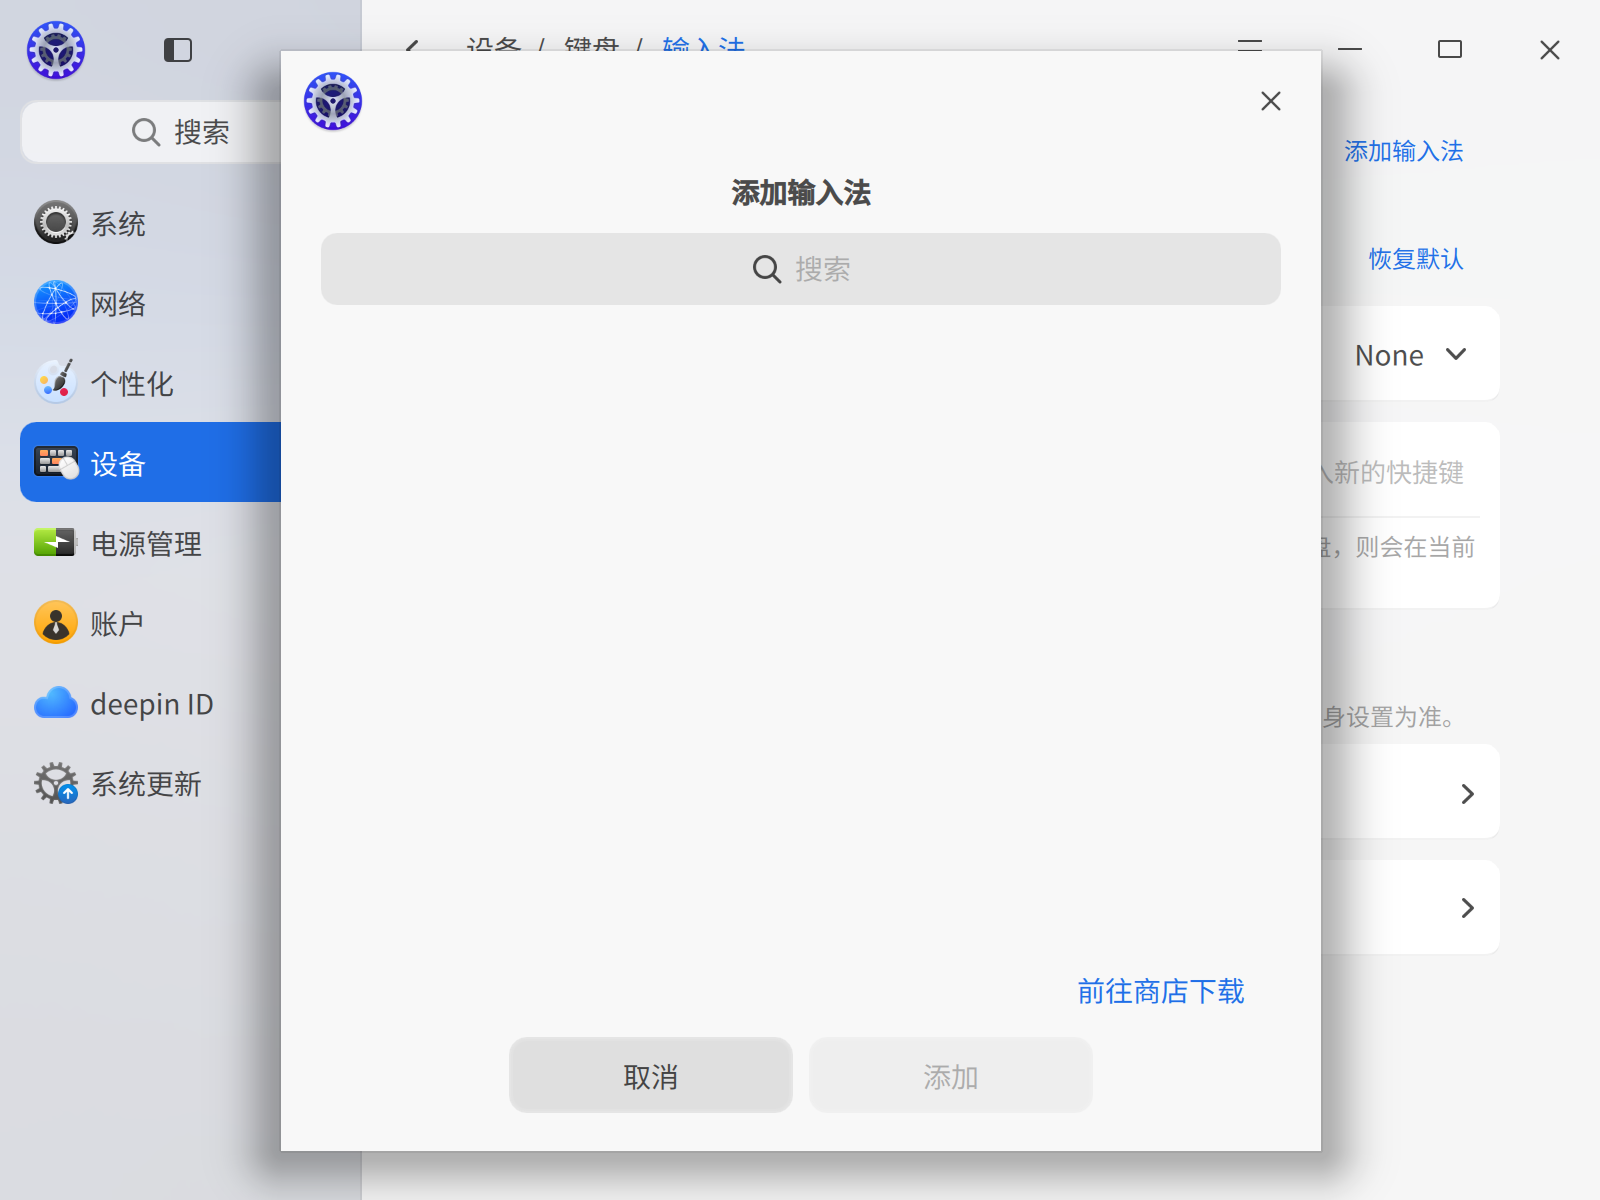The height and width of the screenshot is (1200, 1600).
Task: Click the magnifier icon in sidebar search
Action: click(x=146, y=132)
